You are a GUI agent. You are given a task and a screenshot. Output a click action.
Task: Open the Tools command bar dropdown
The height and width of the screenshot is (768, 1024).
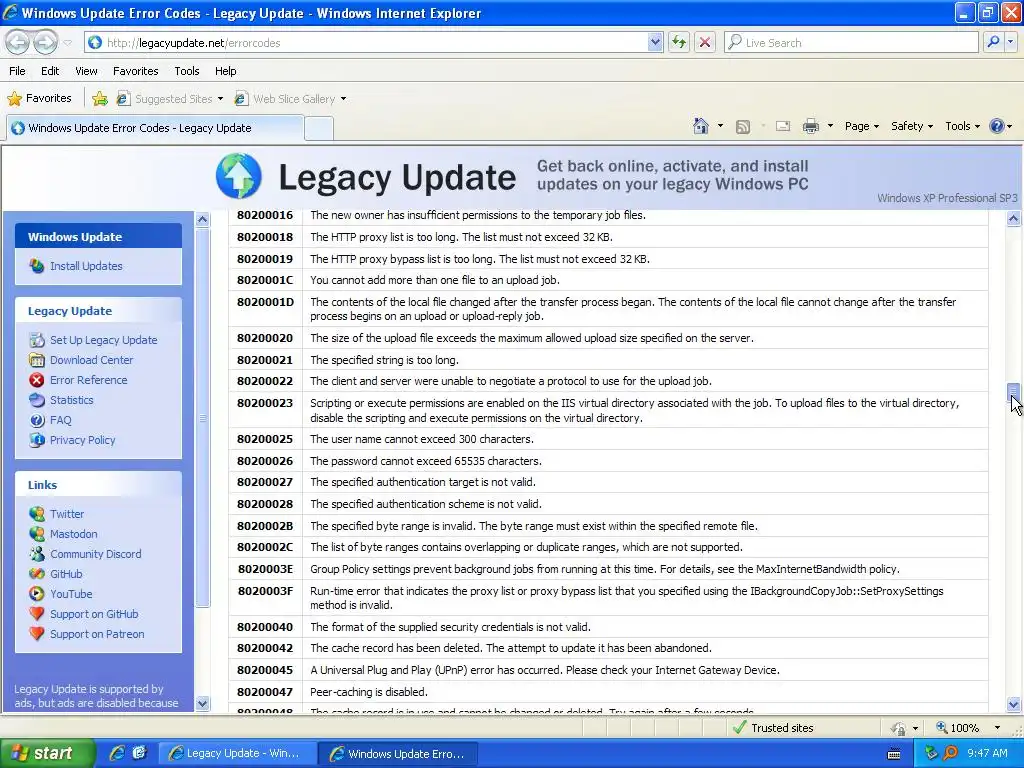[963, 126]
